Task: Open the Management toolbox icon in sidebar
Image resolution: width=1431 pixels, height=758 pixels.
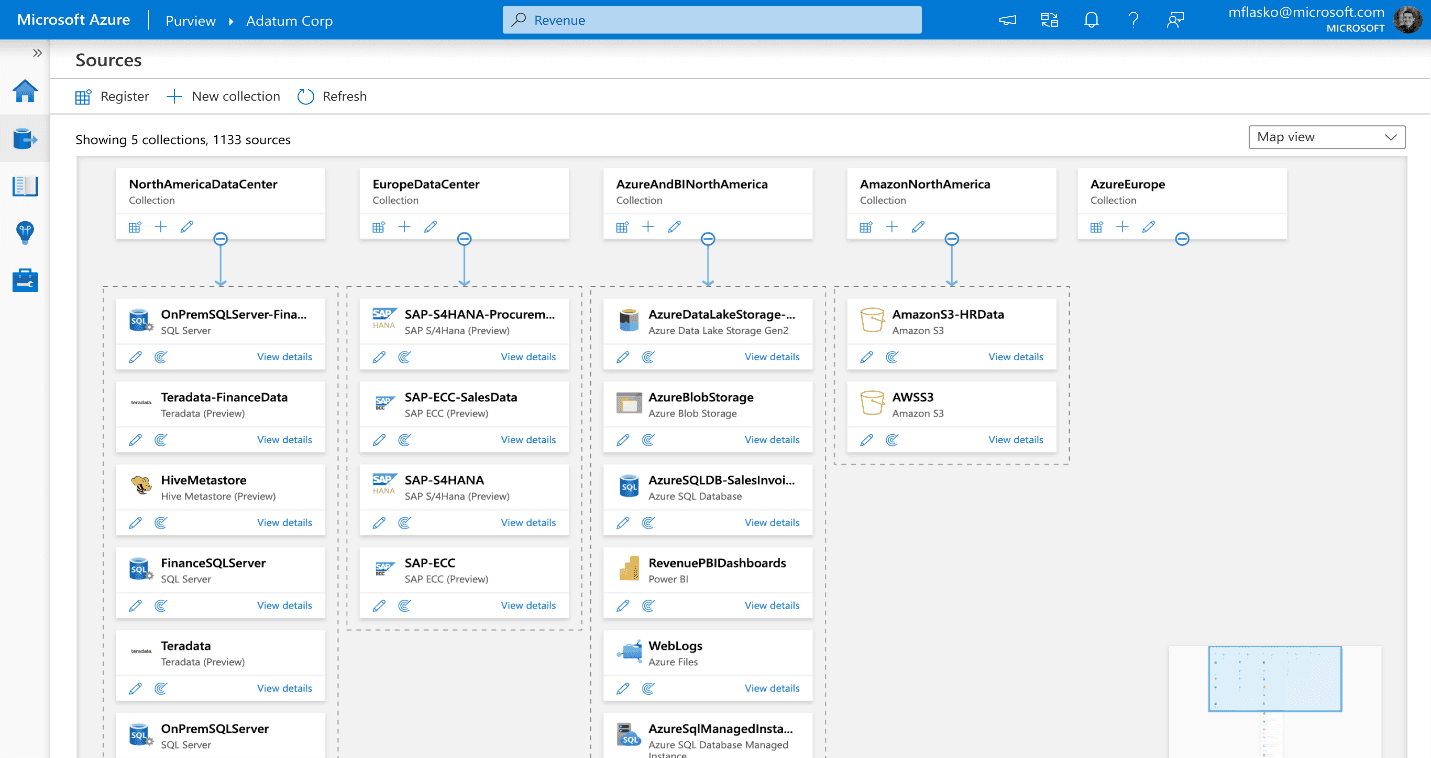Action: coord(25,280)
